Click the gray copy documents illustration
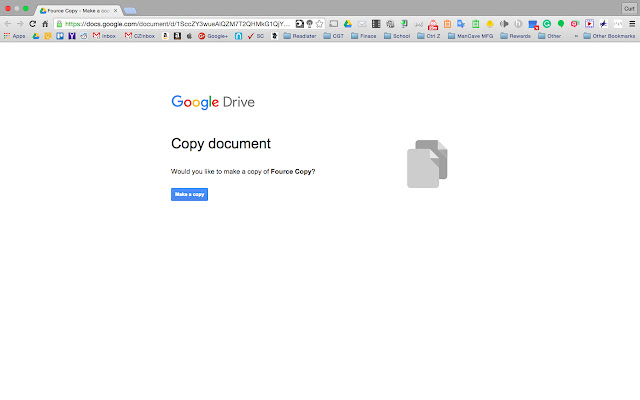640x400 pixels. click(x=427, y=164)
